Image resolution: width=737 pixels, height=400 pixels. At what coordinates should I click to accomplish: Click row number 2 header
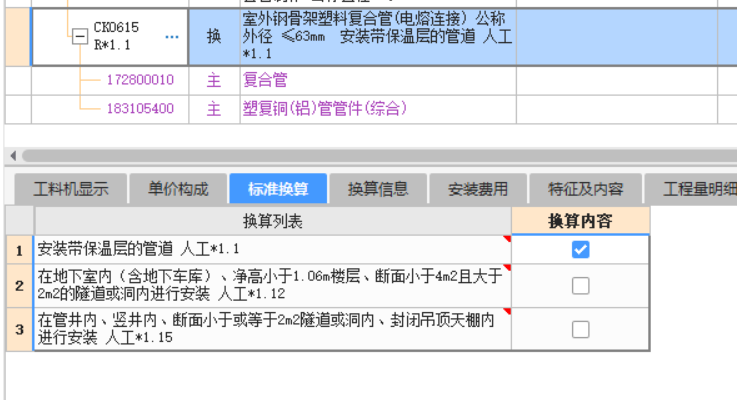click(x=19, y=286)
